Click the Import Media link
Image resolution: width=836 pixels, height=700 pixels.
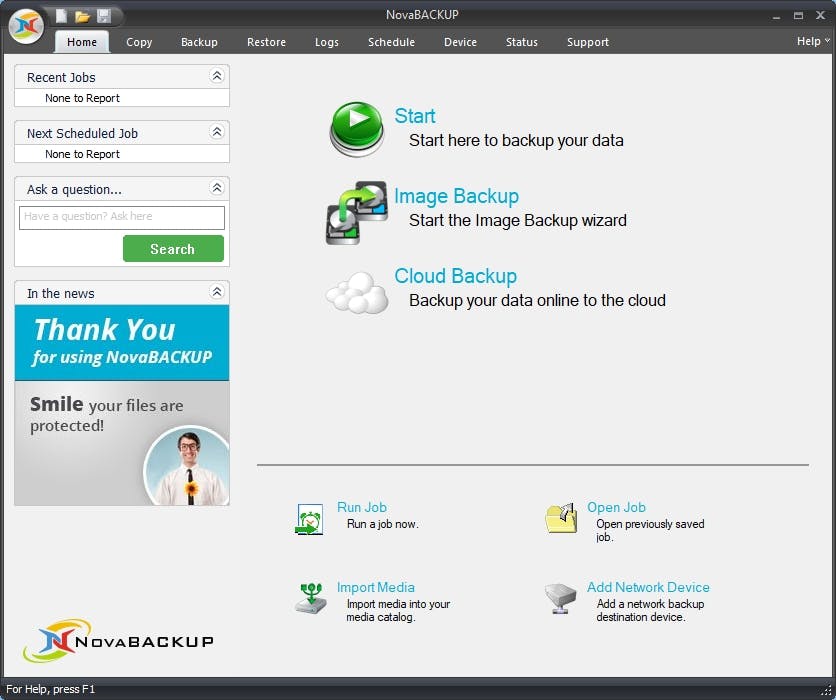(x=376, y=587)
